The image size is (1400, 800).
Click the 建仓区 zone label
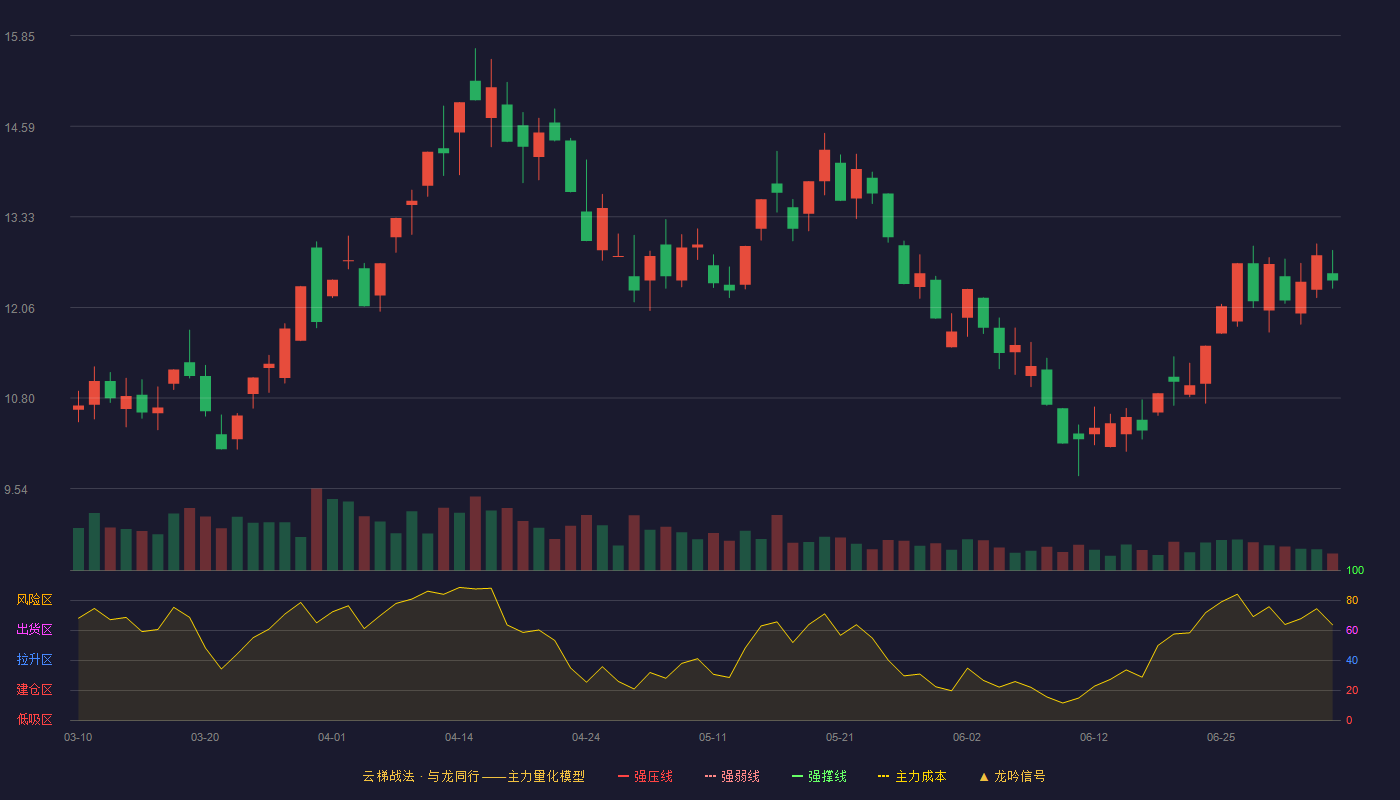coord(34,690)
